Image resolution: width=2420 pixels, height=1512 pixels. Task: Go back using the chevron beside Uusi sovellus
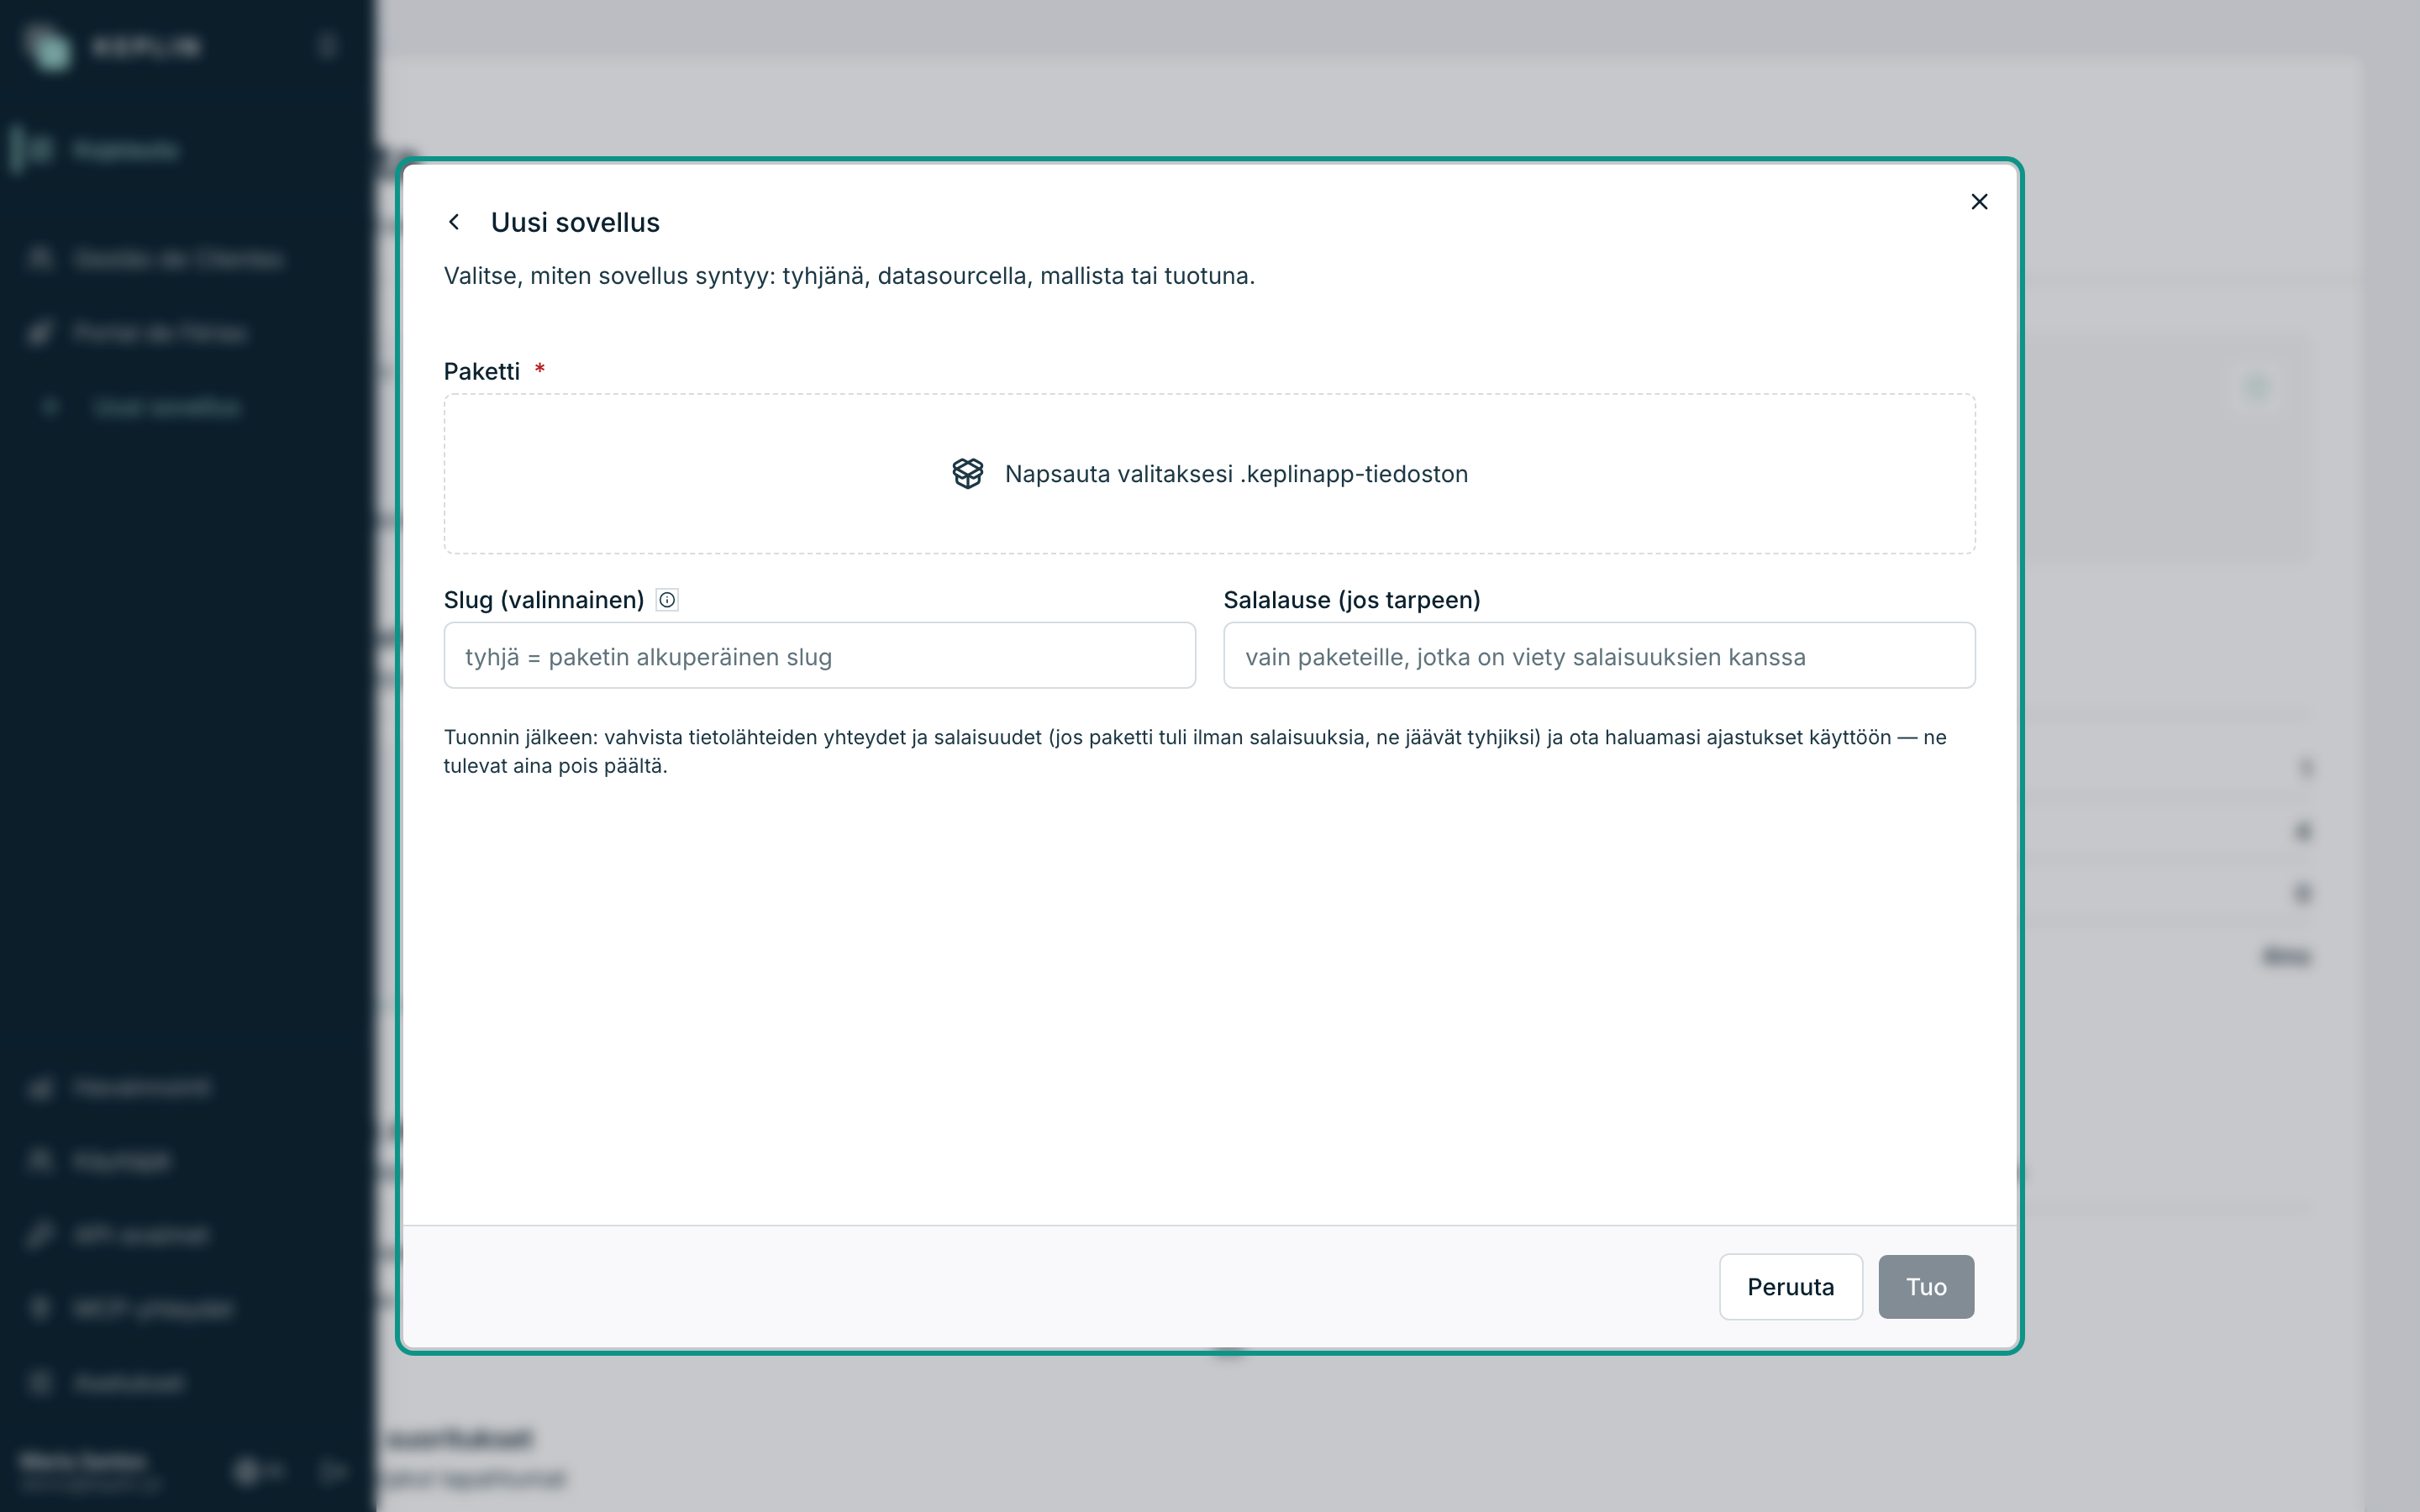click(454, 222)
